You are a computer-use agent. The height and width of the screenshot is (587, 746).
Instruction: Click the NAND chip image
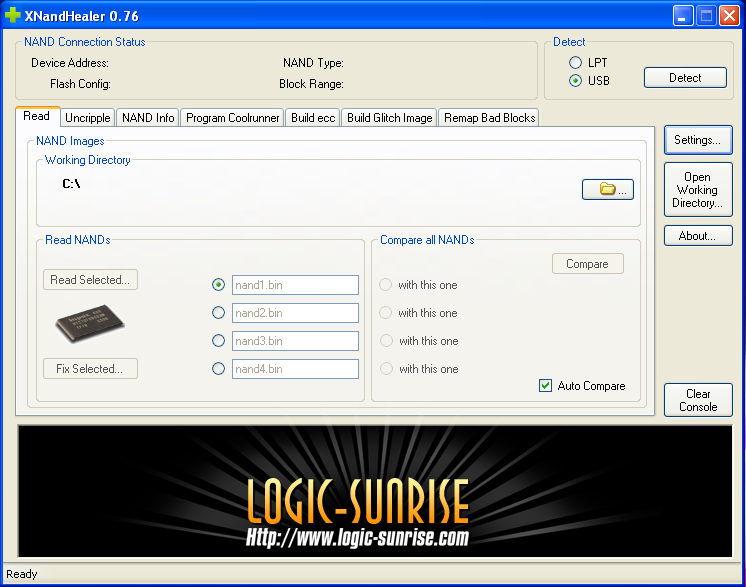[90, 323]
